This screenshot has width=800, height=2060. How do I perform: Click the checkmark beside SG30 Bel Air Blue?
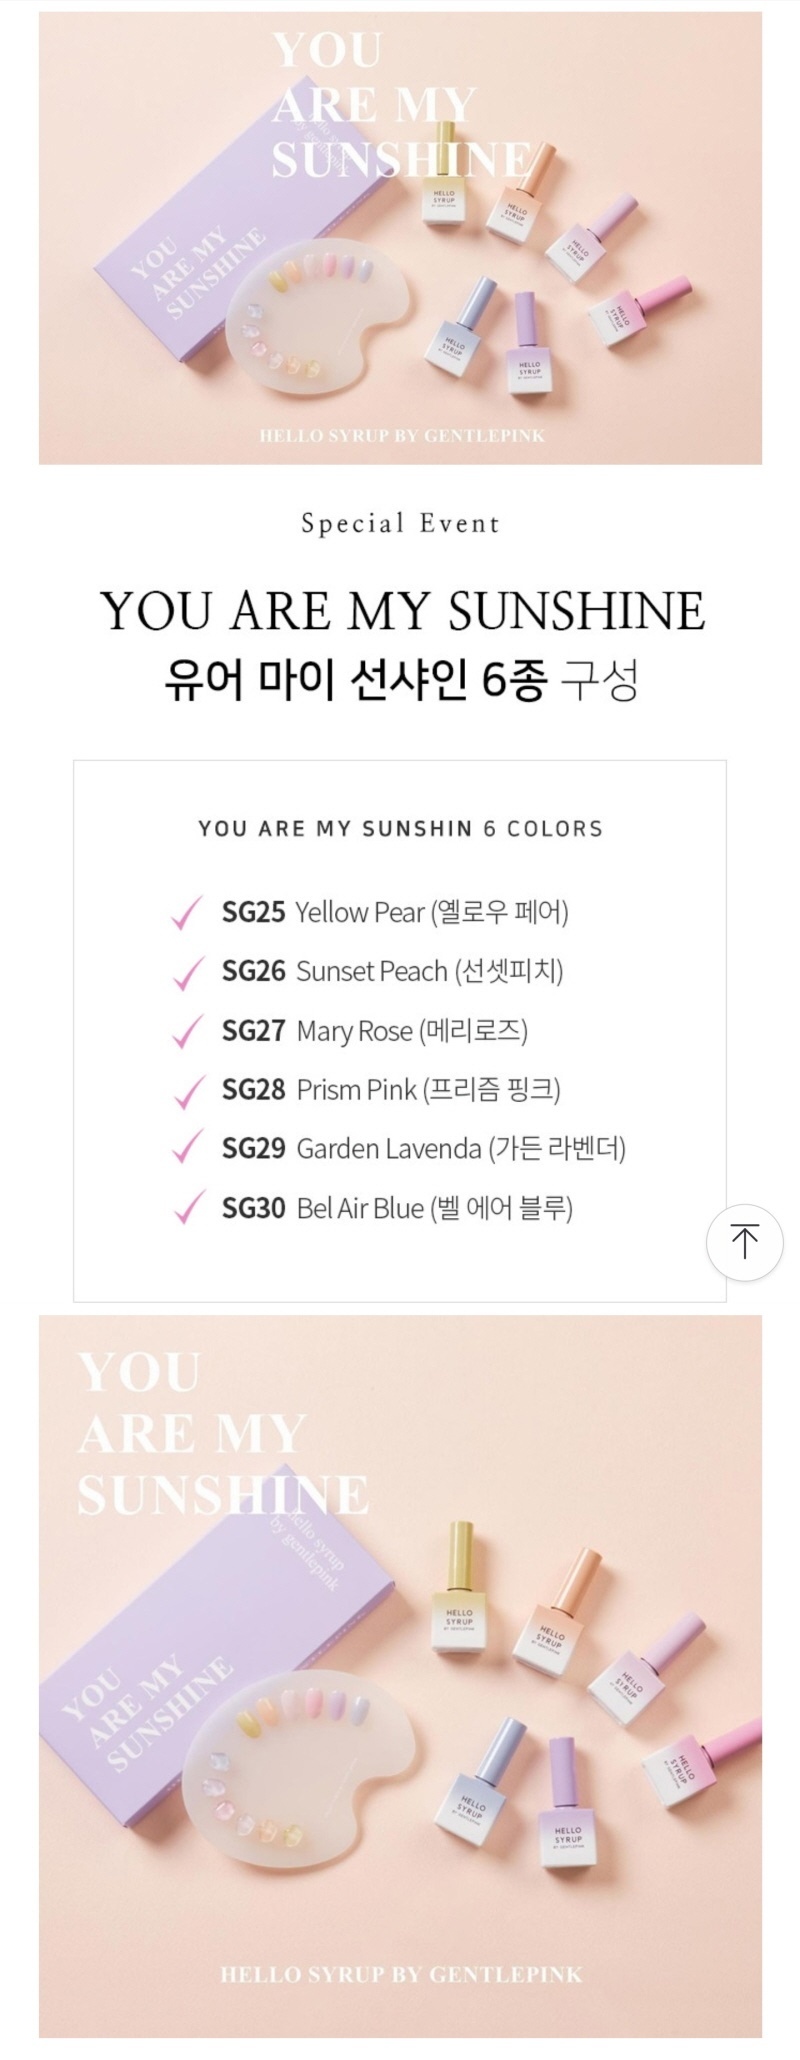tap(188, 1208)
